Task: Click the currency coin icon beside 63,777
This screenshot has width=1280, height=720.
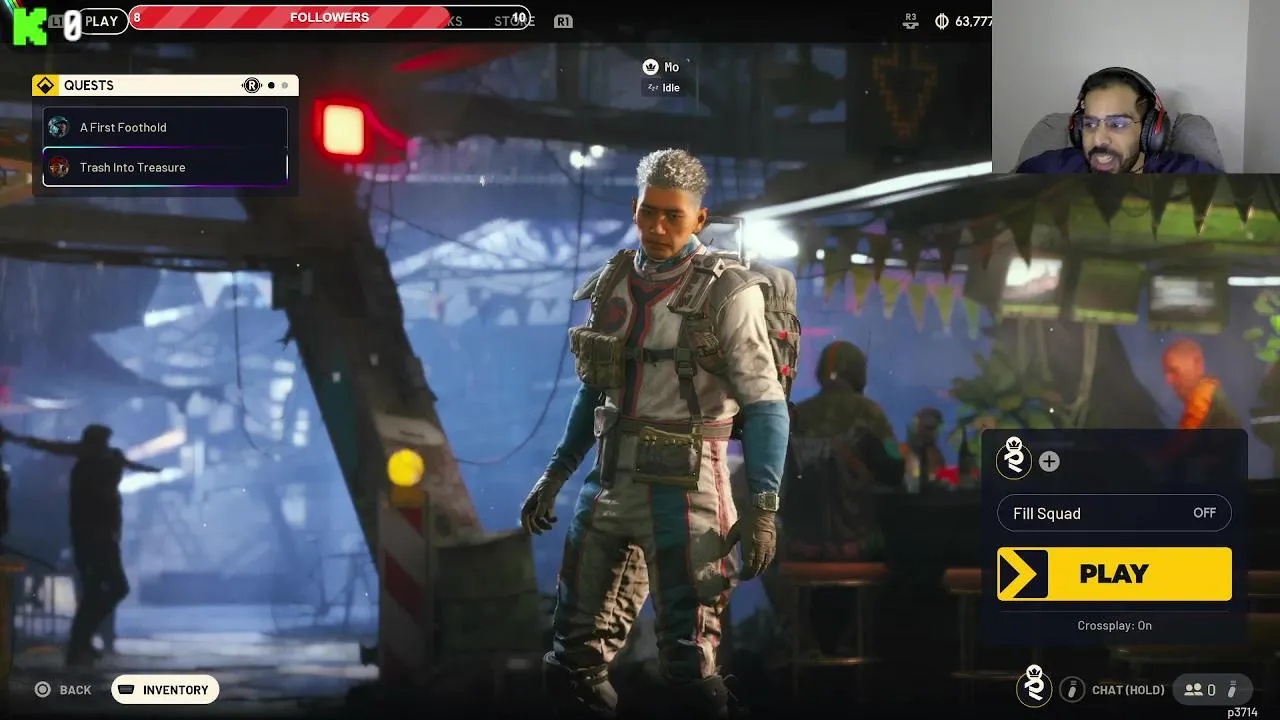Action: pos(941,21)
